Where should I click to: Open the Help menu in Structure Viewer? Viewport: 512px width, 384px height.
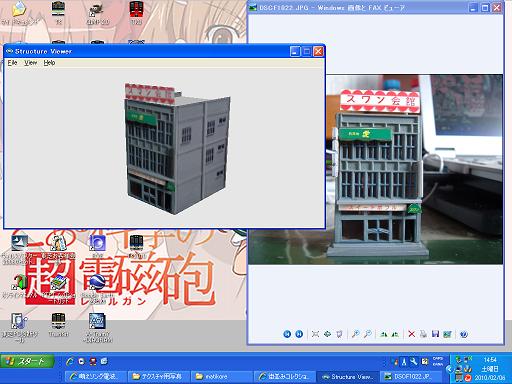pyautogui.click(x=49, y=63)
